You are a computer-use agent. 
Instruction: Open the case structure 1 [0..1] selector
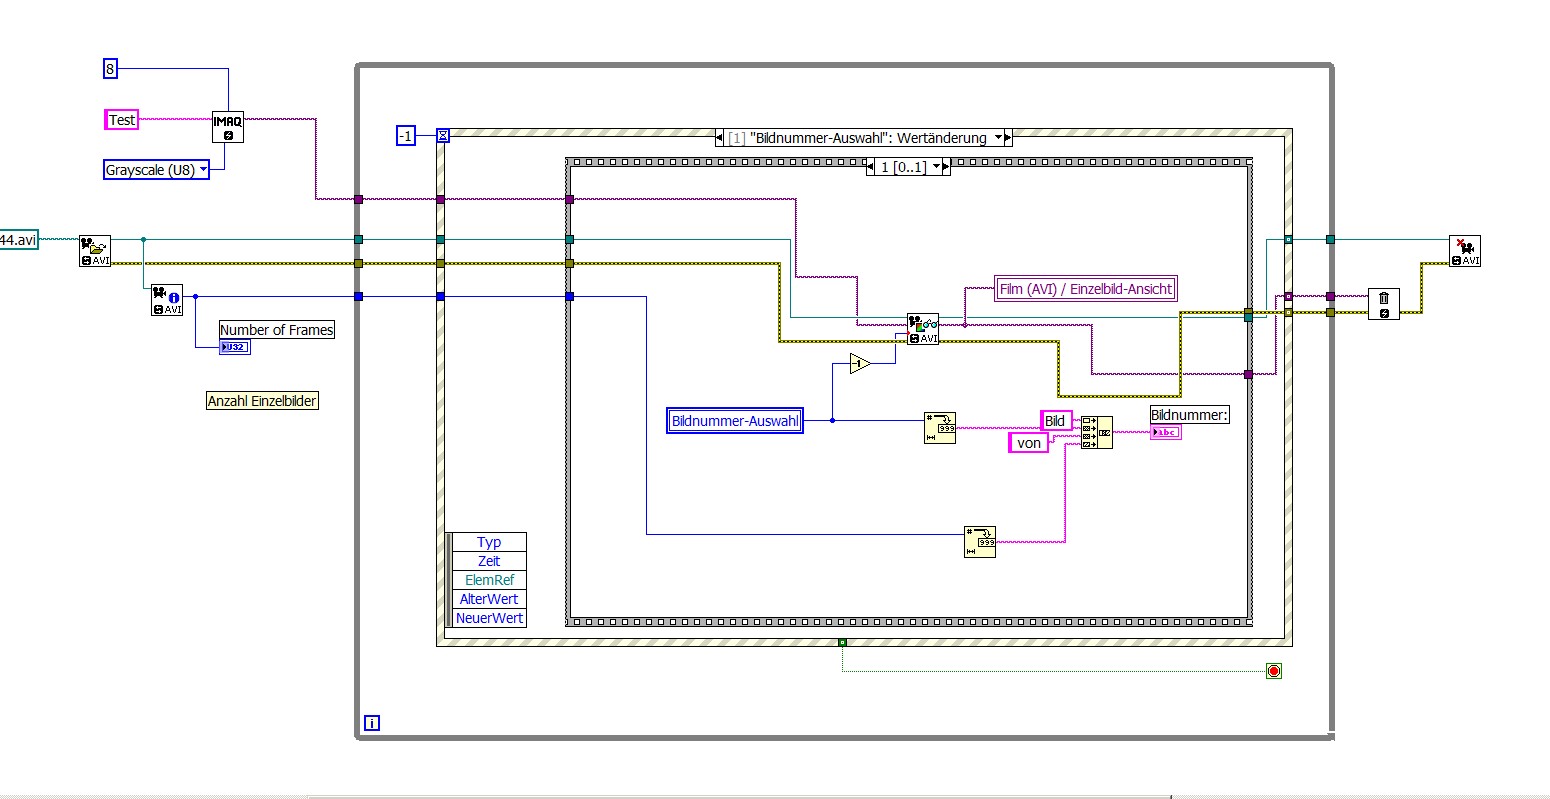pos(908,167)
